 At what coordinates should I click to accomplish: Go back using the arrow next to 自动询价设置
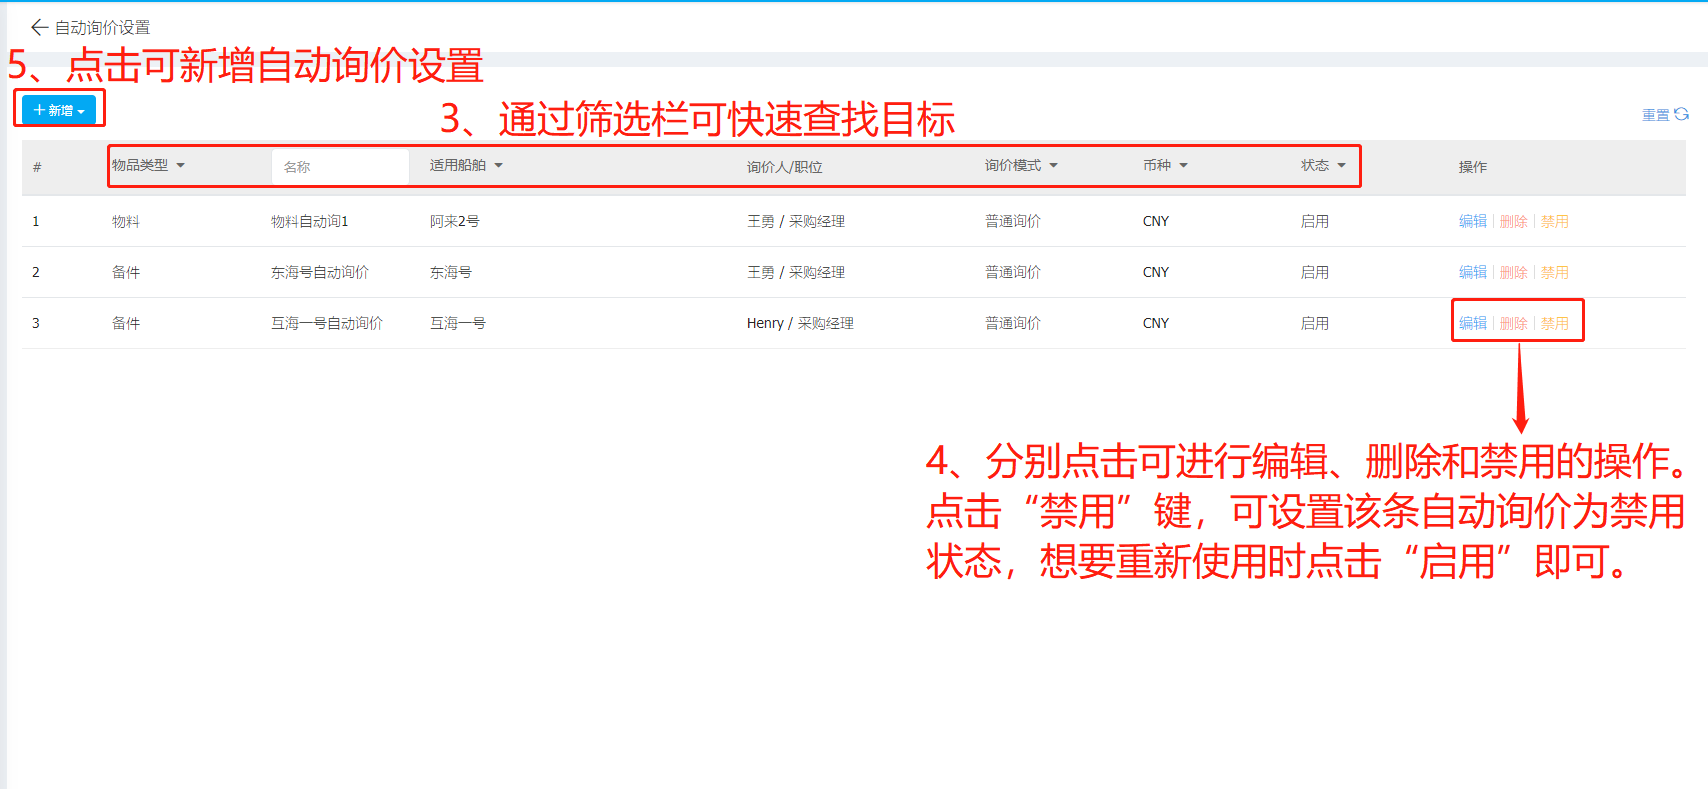(40, 27)
